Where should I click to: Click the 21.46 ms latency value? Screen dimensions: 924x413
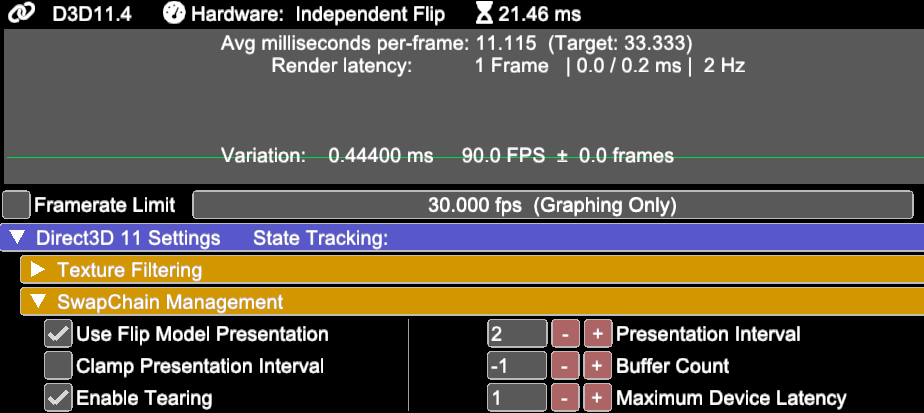click(x=539, y=15)
